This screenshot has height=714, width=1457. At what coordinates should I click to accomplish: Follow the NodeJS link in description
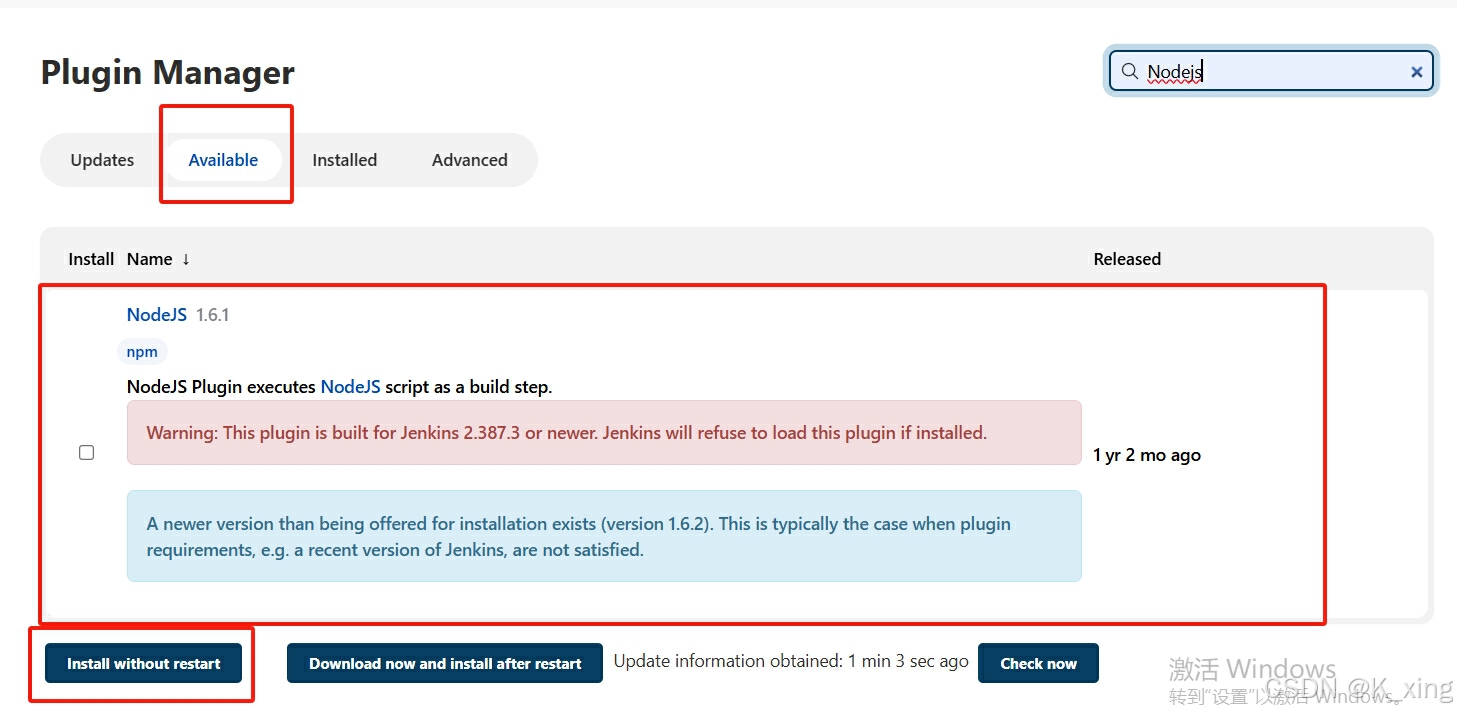350,387
